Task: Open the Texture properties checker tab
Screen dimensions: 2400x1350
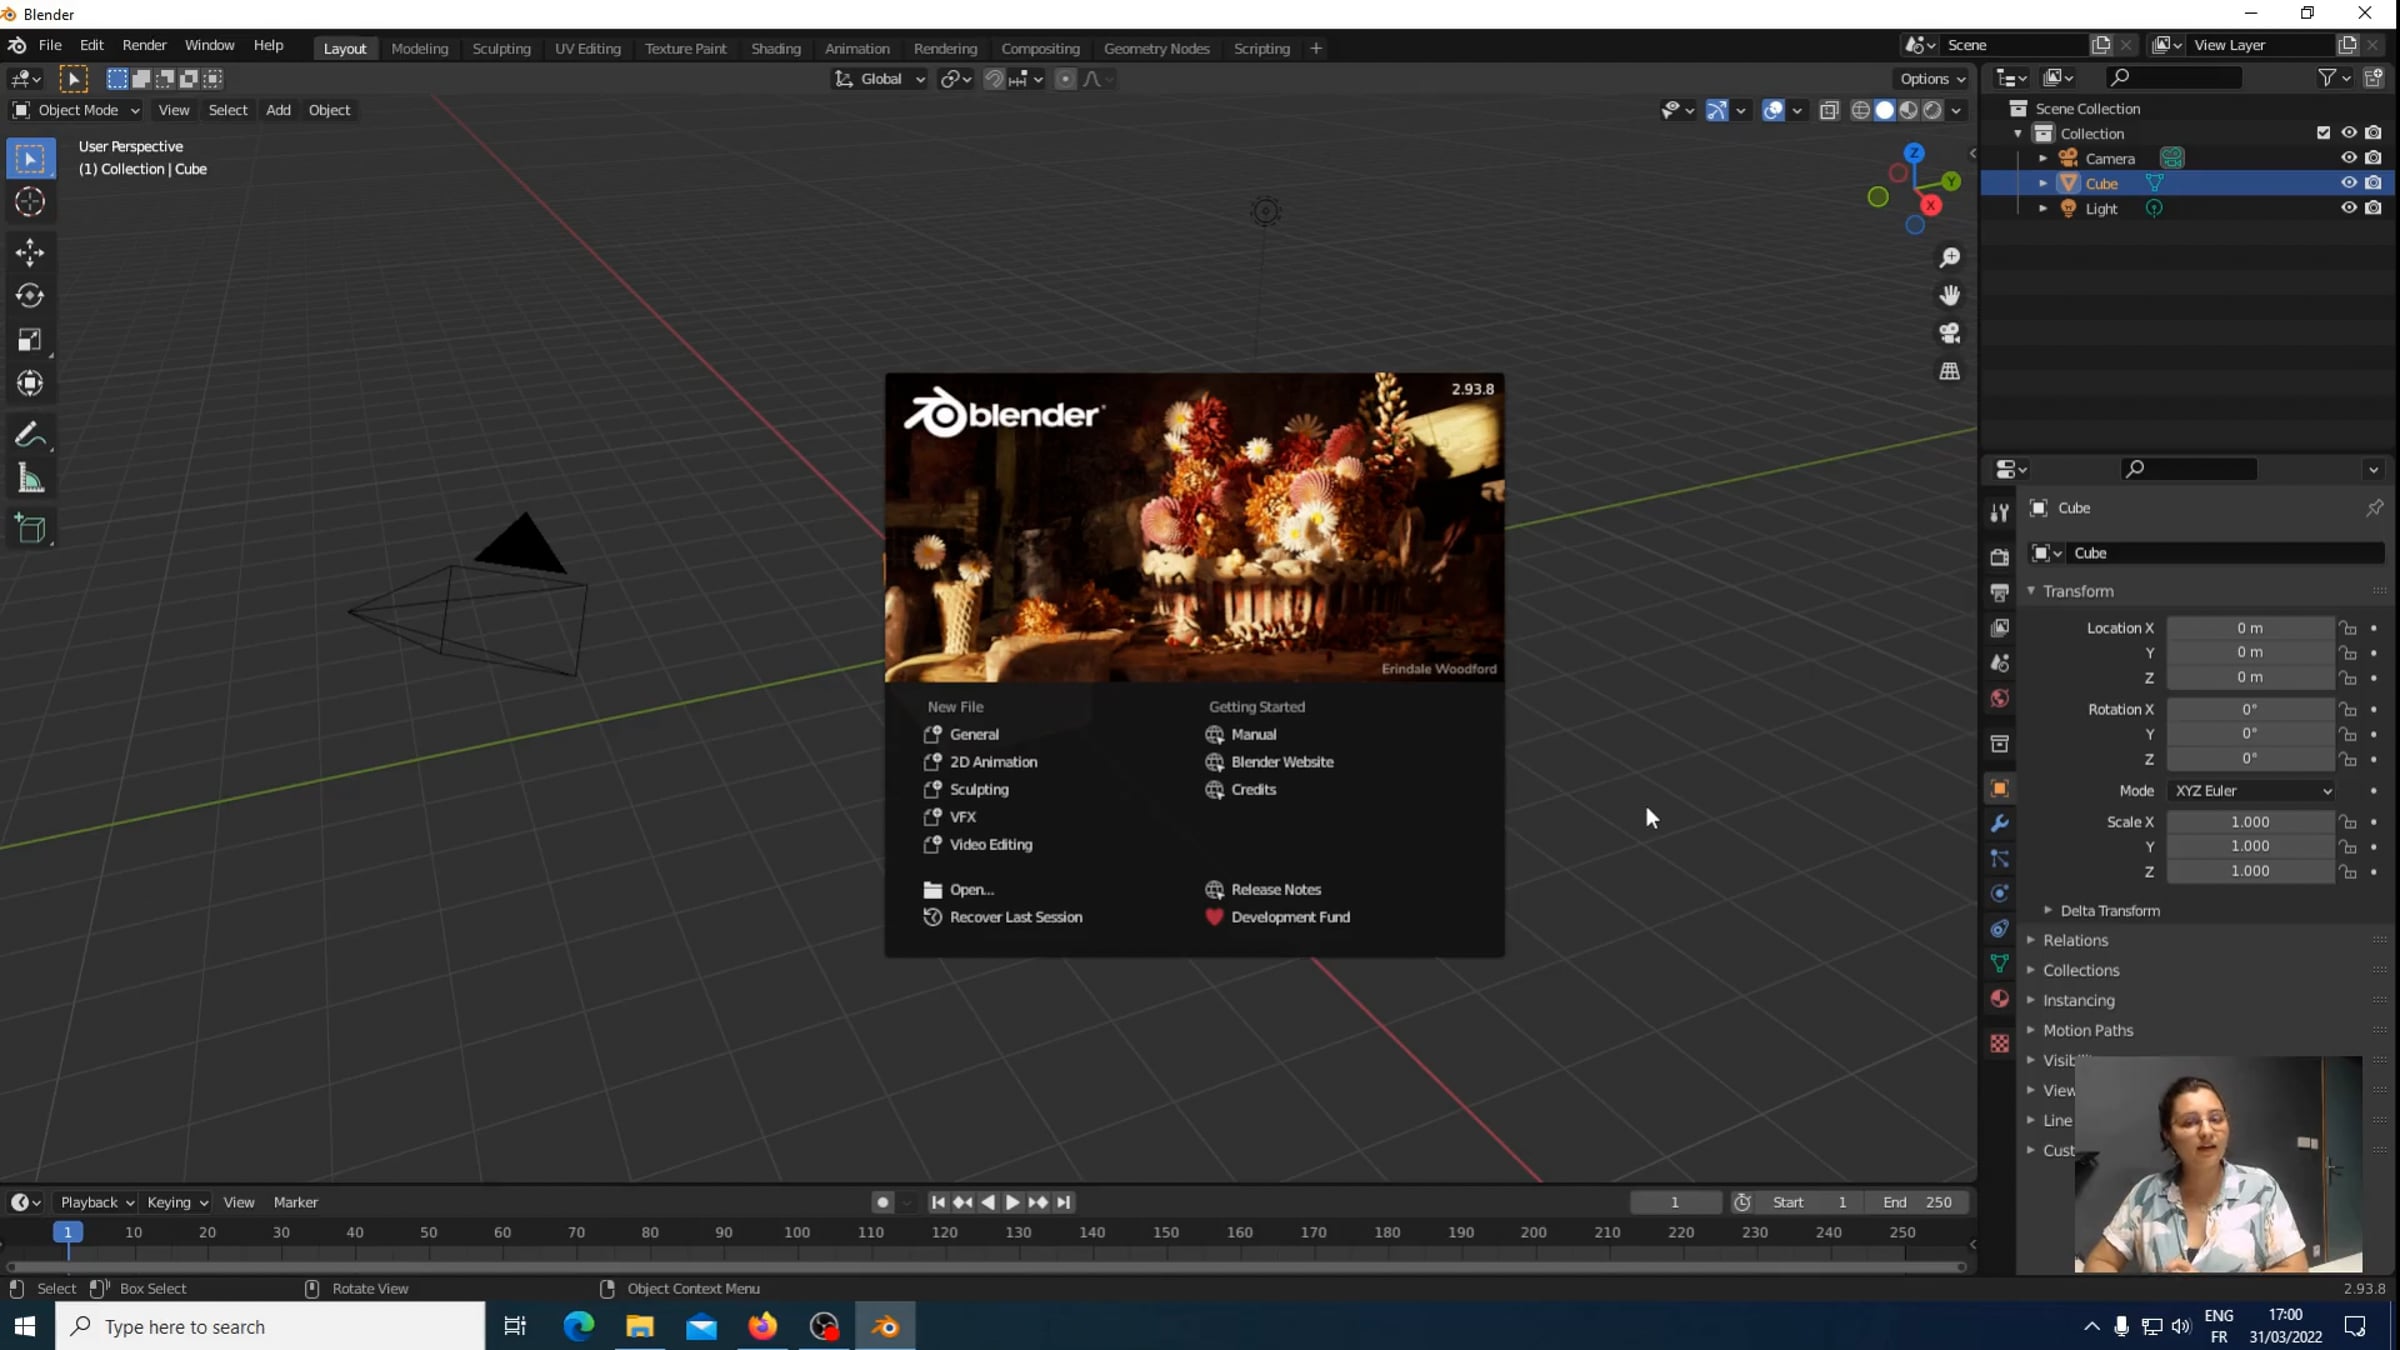Action: coord(1999,1043)
